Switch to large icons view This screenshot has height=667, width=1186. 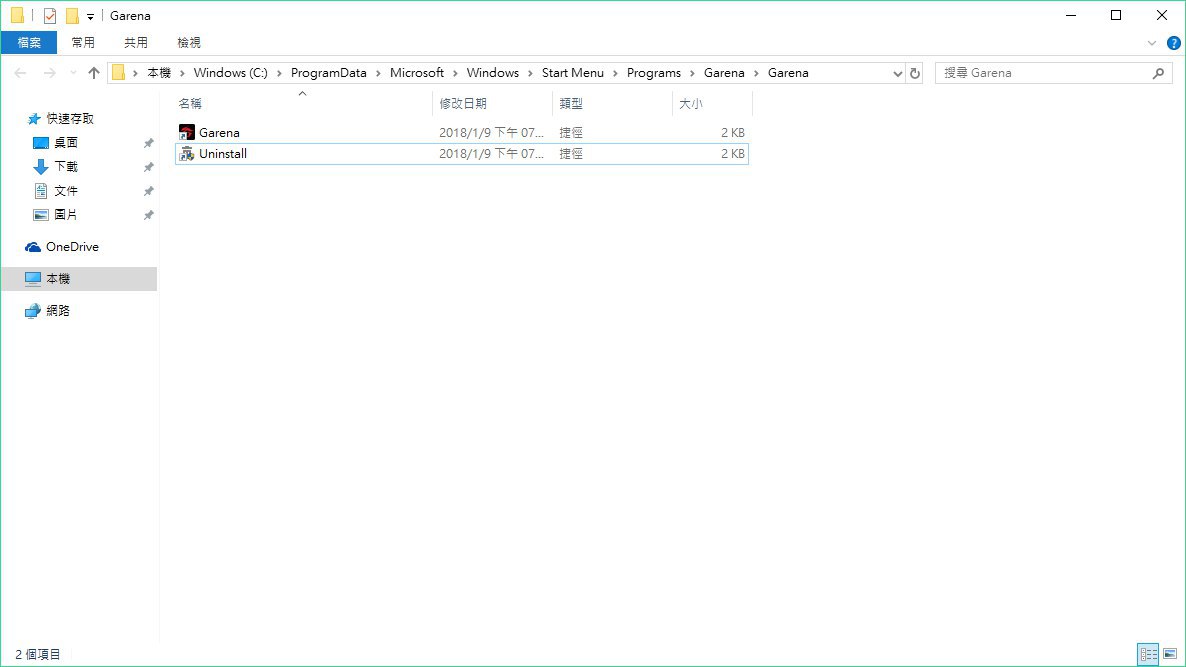coord(1169,654)
